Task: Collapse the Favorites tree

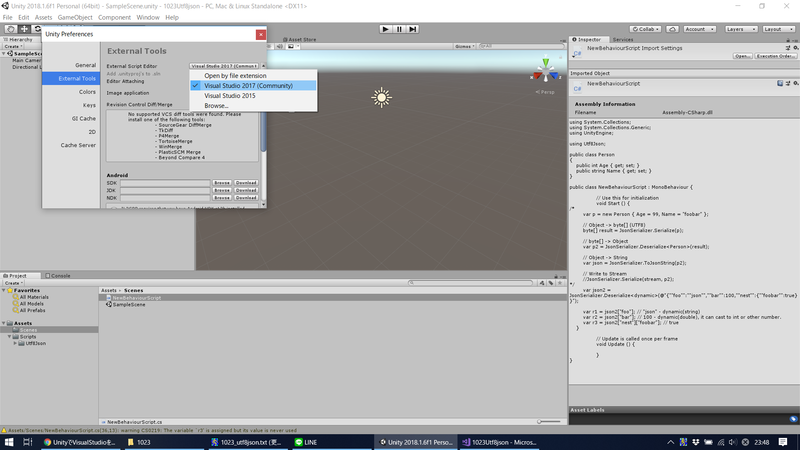Action: click(x=4, y=290)
